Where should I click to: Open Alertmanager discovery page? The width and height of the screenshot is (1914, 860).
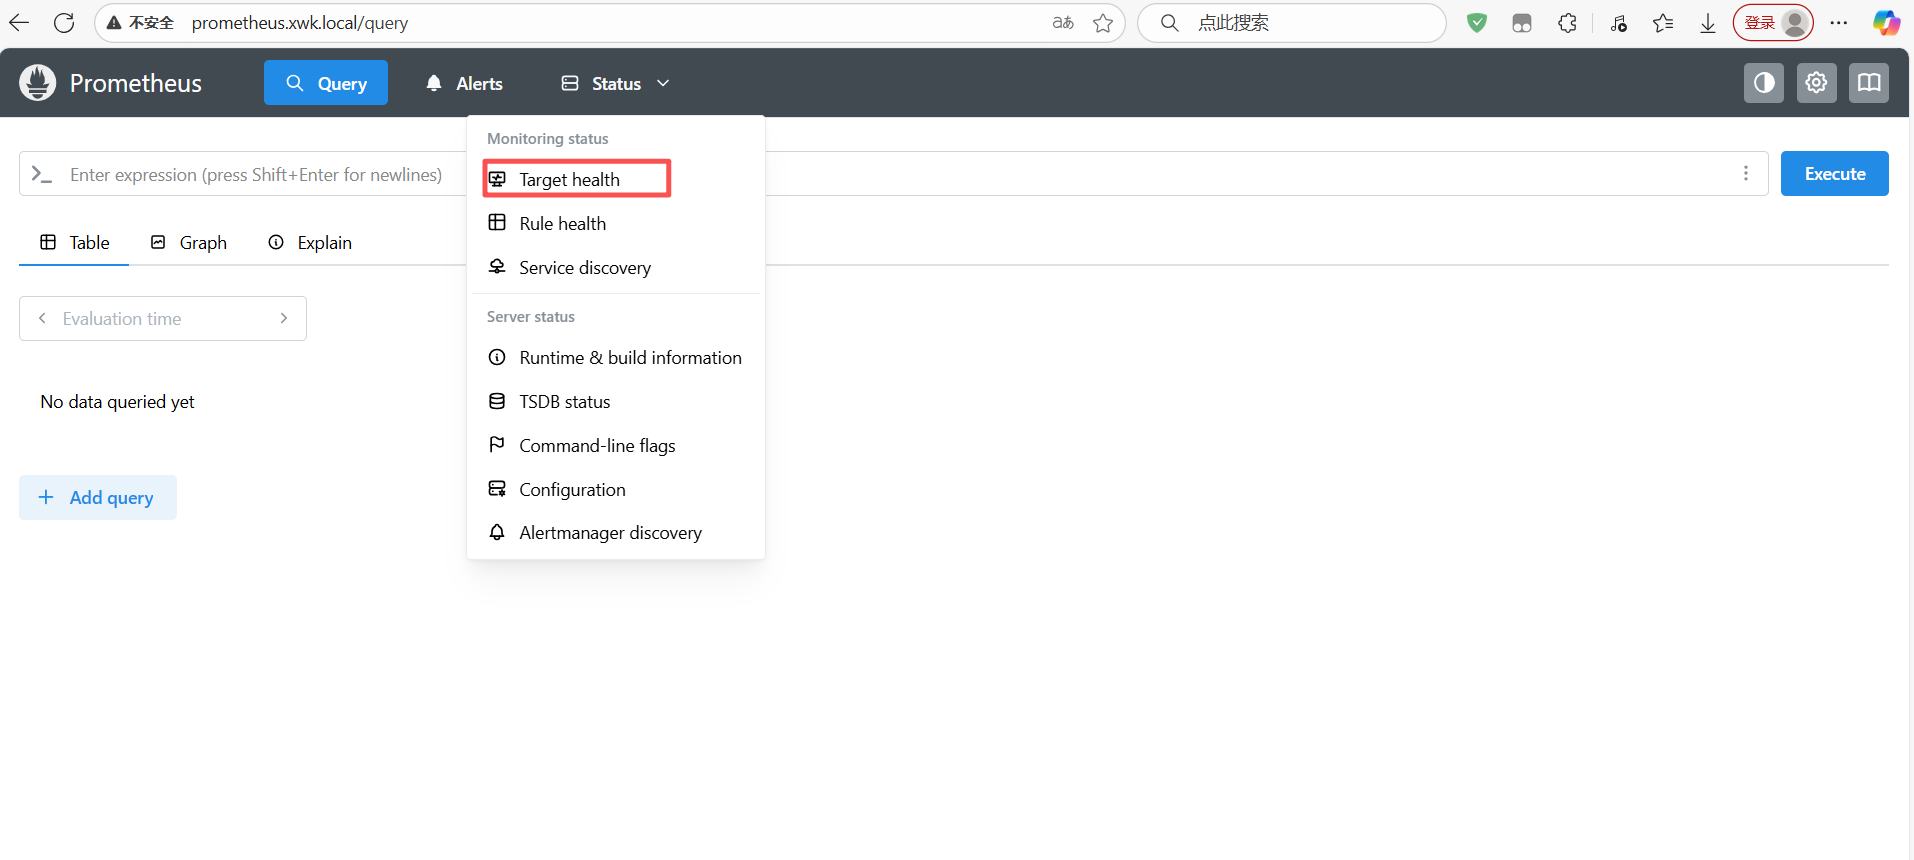tap(616, 533)
